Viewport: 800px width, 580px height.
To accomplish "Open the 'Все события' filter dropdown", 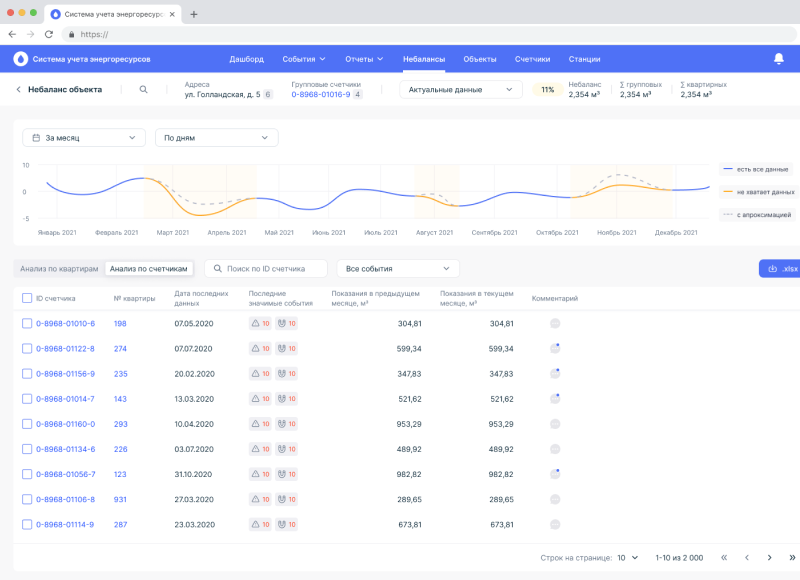I will click(398, 269).
